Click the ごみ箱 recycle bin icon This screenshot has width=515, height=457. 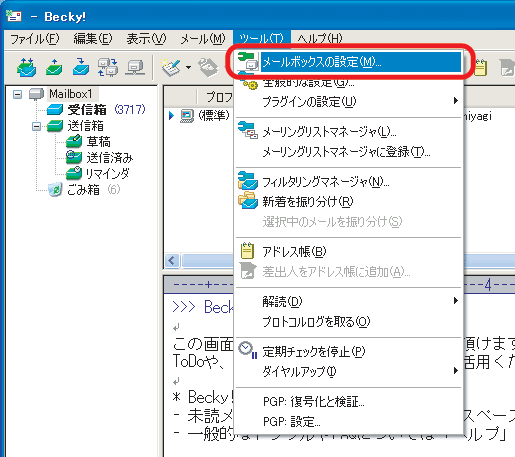point(55,189)
